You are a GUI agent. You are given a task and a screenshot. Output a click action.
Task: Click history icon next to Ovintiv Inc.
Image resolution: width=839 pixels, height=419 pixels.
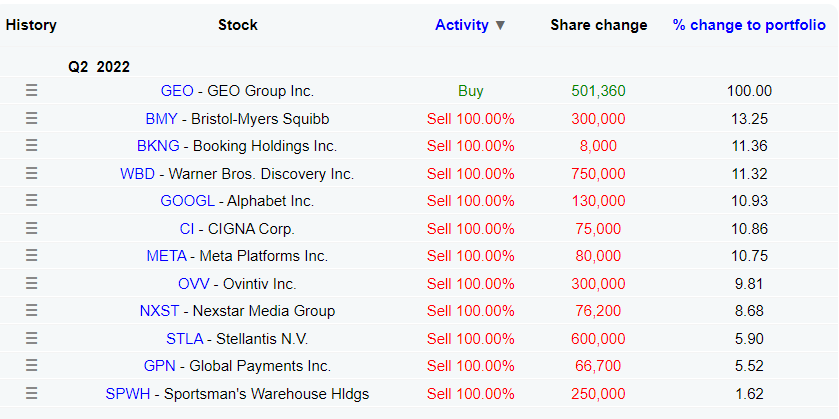[31, 284]
